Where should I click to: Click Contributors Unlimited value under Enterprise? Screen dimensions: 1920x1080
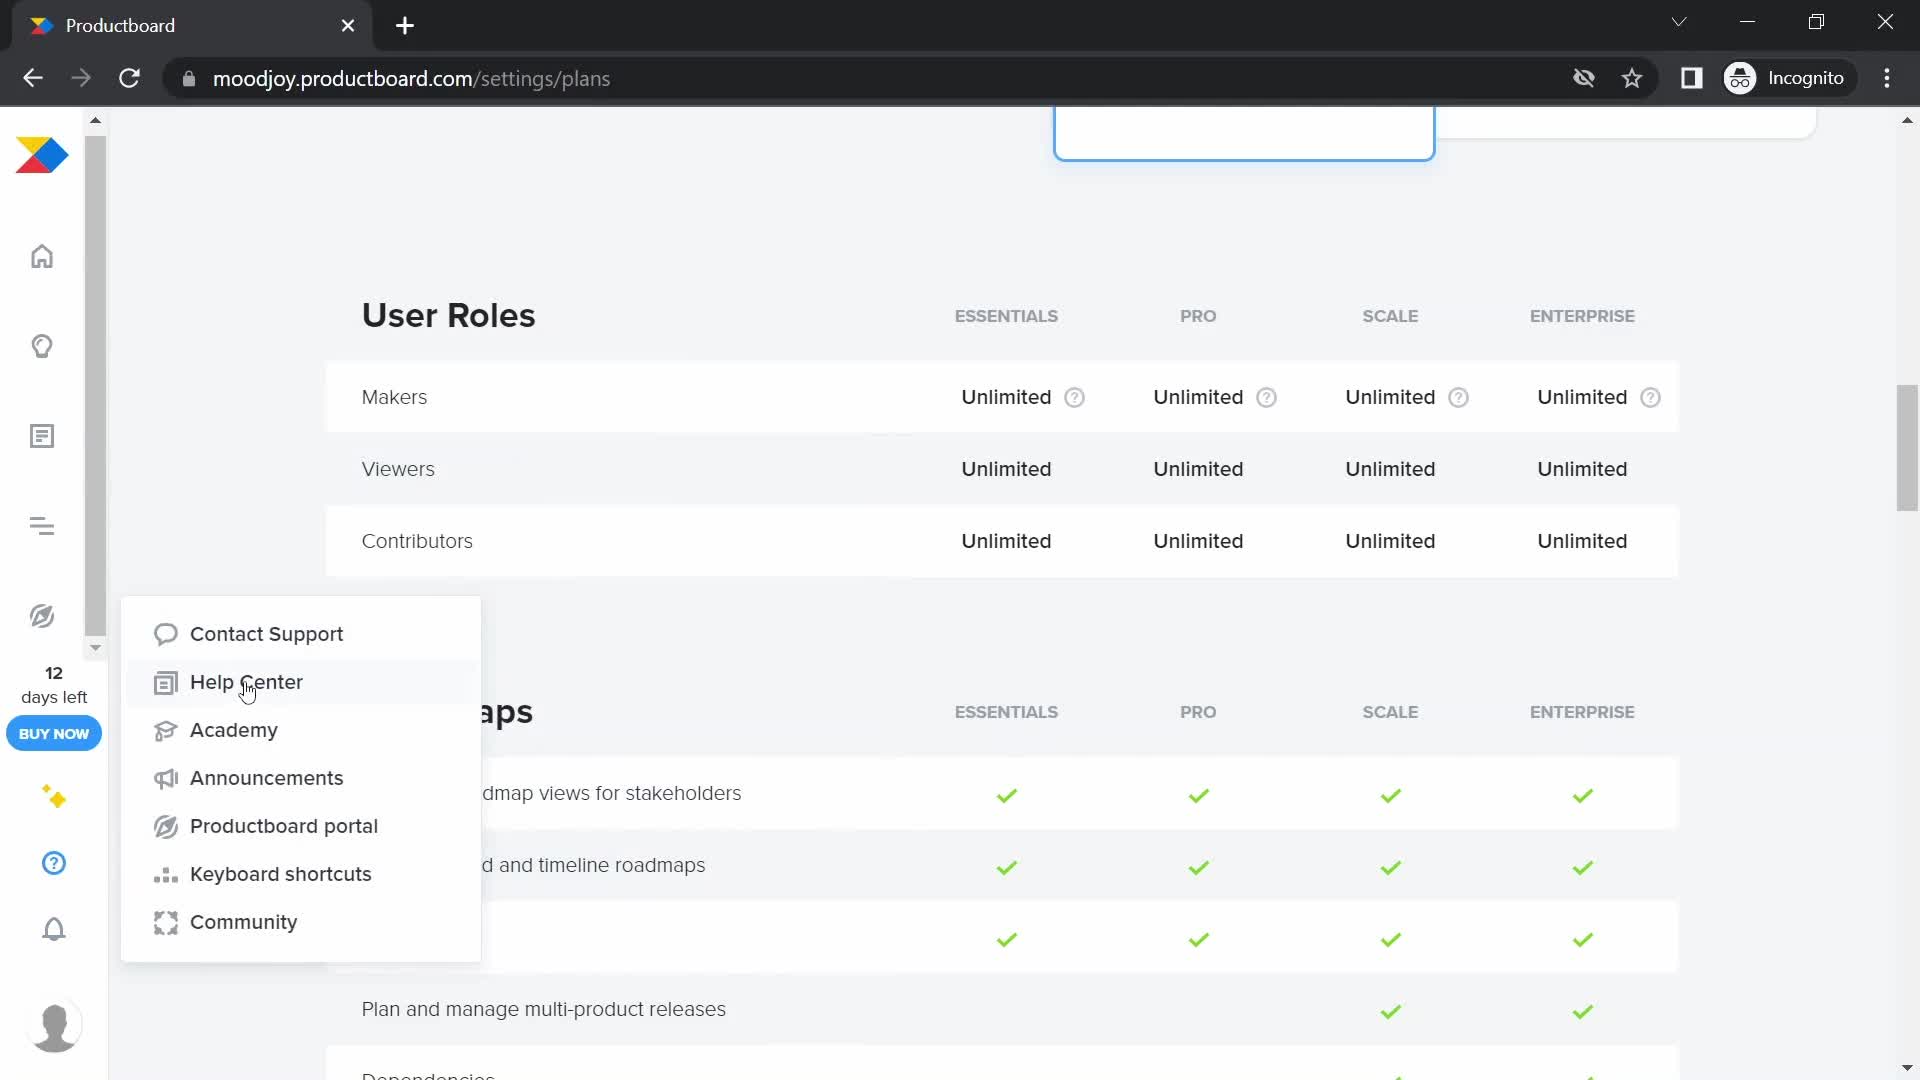(x=1582, y=542)
